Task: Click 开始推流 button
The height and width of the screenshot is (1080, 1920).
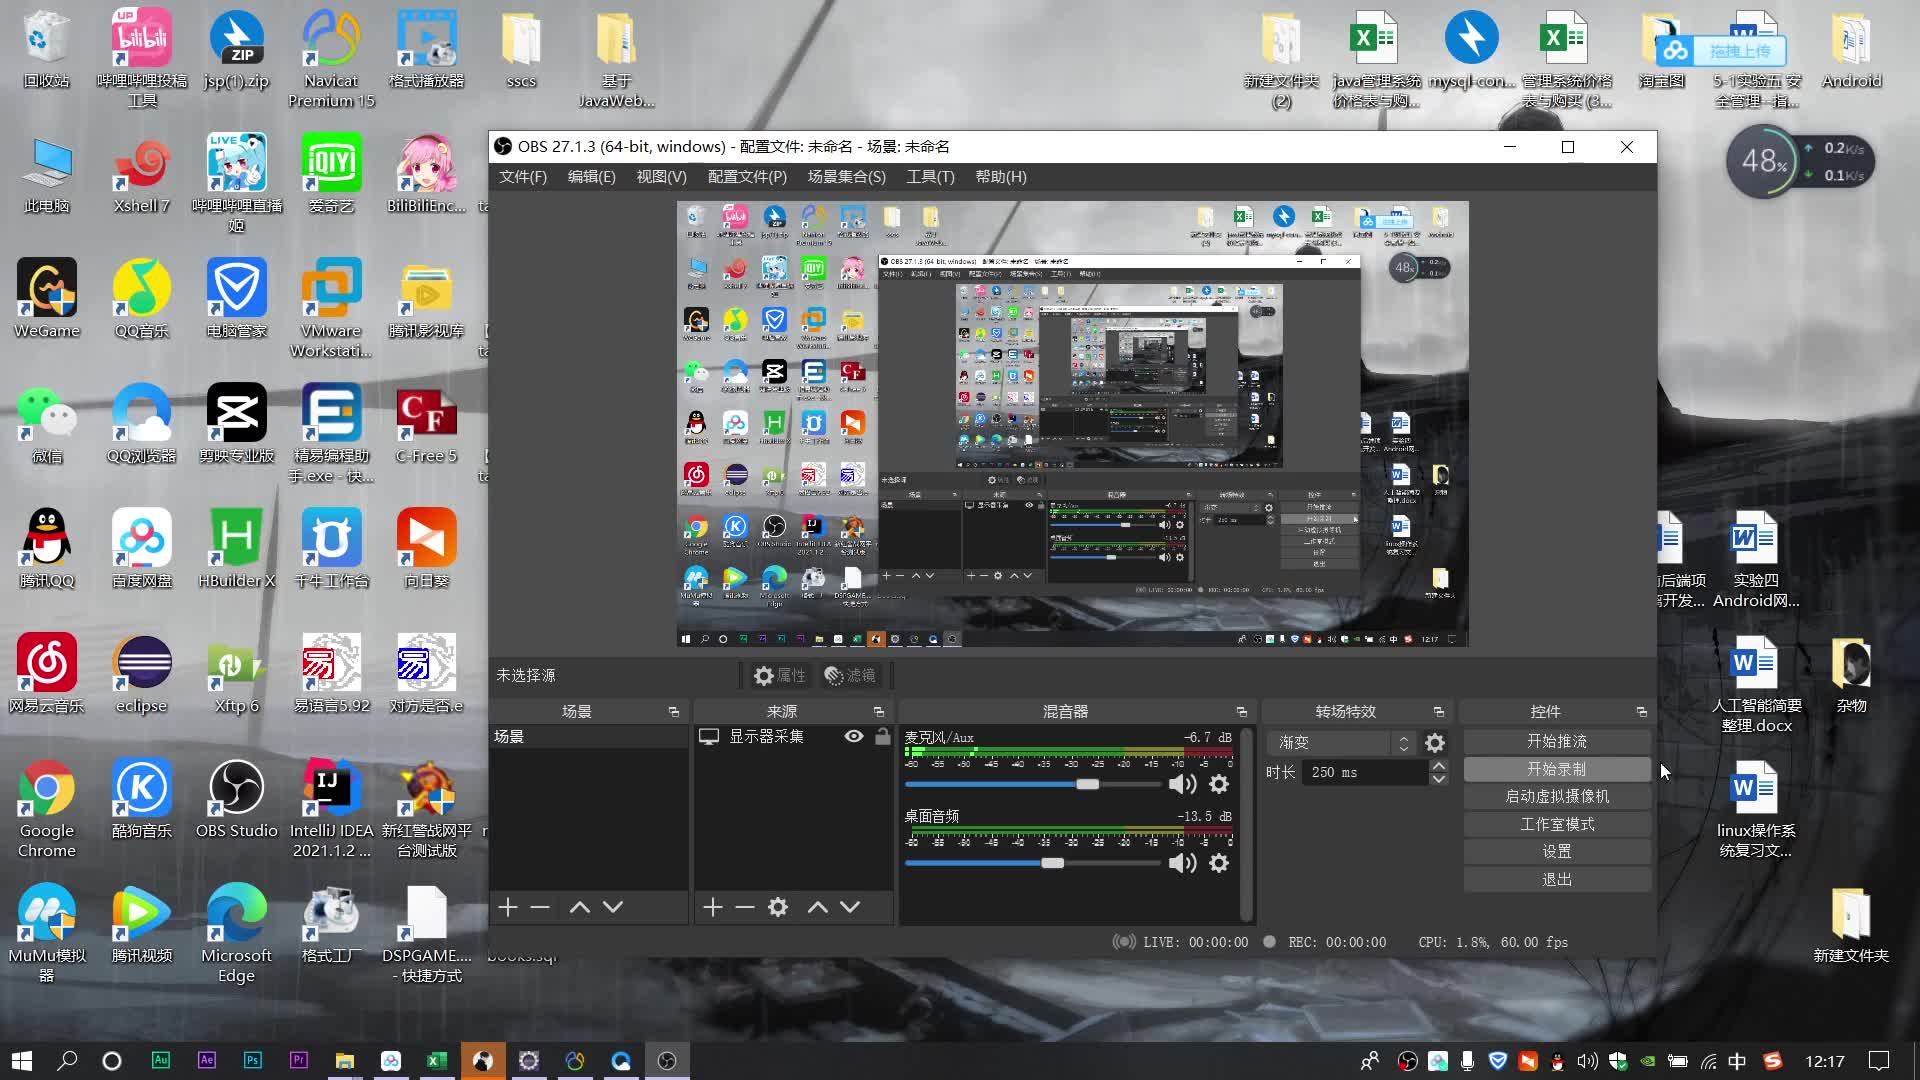Action: [1557, 741]
